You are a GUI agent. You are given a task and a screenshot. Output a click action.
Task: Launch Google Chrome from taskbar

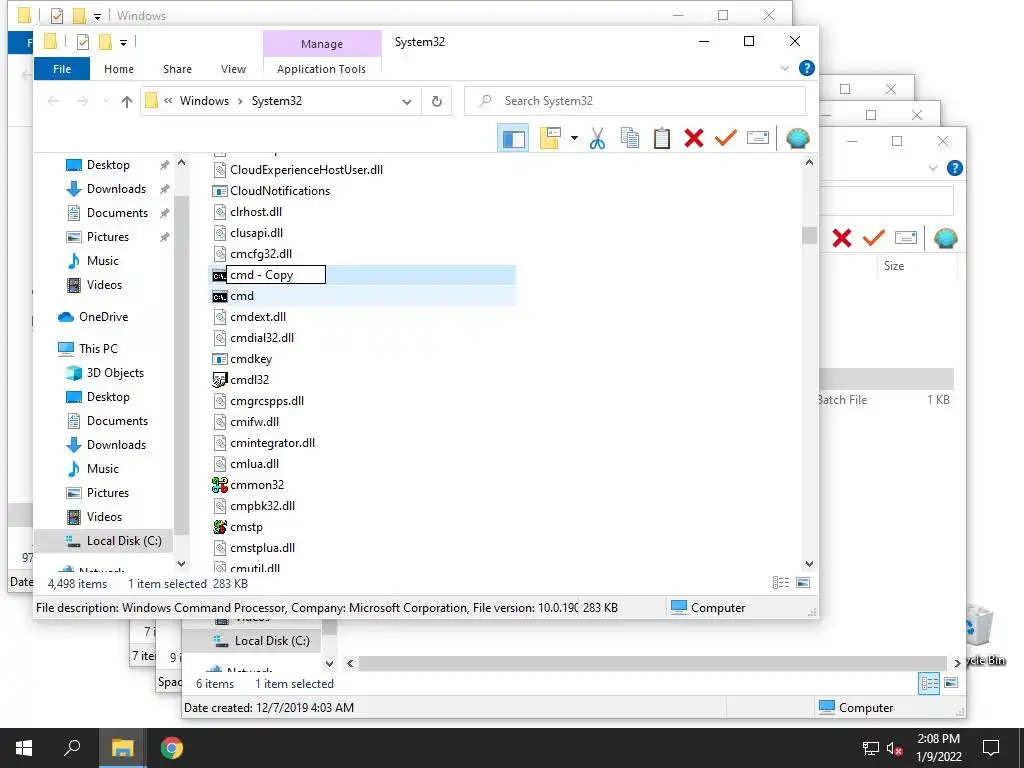tap(172, 748)
